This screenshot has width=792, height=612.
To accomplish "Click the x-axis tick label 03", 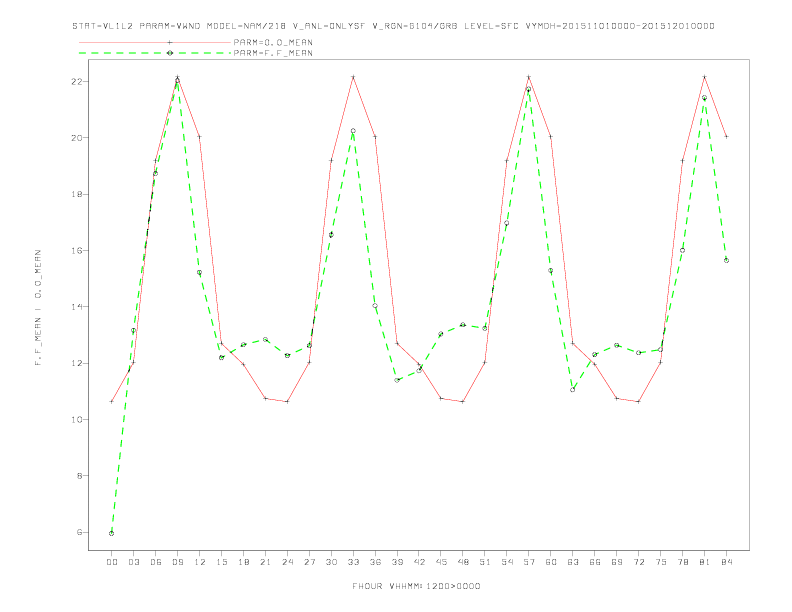I will click(x=133, y=562).
